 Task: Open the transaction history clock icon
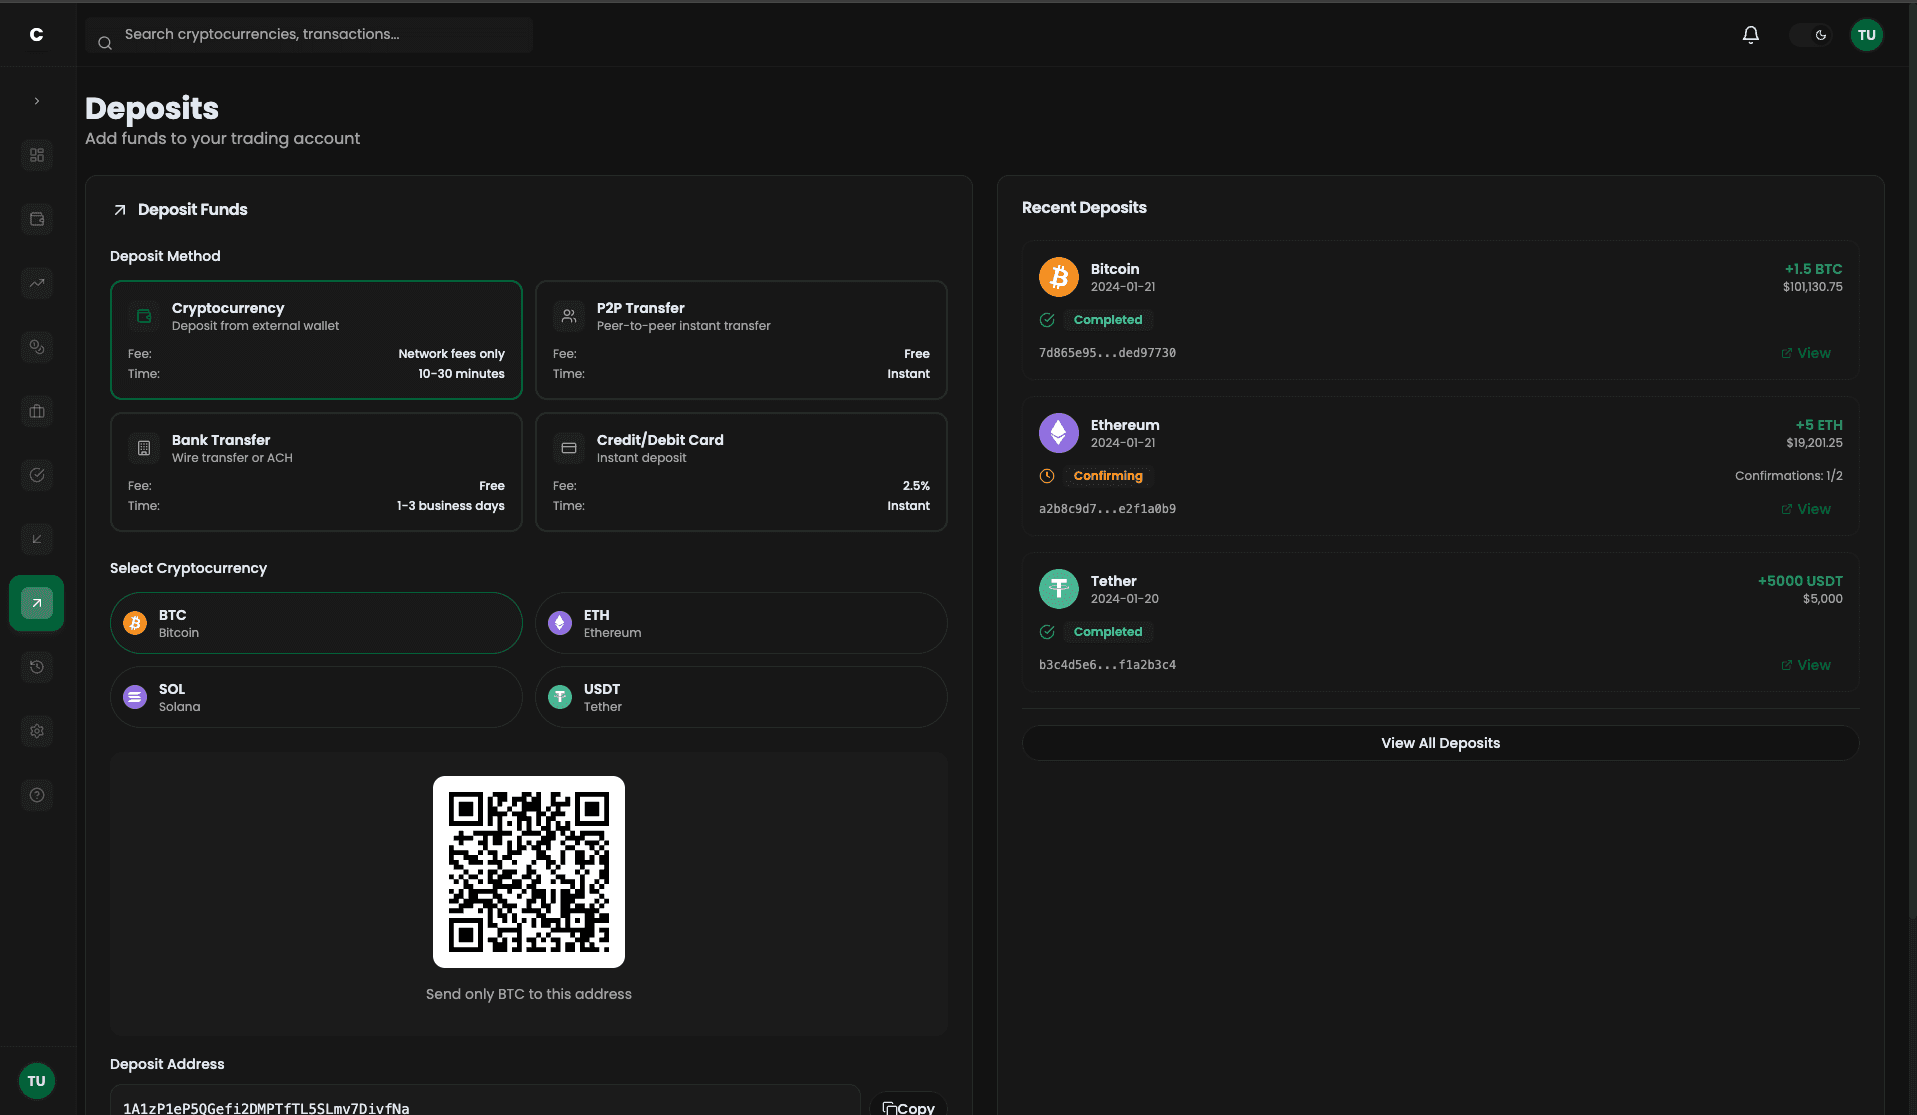point(36,667)
